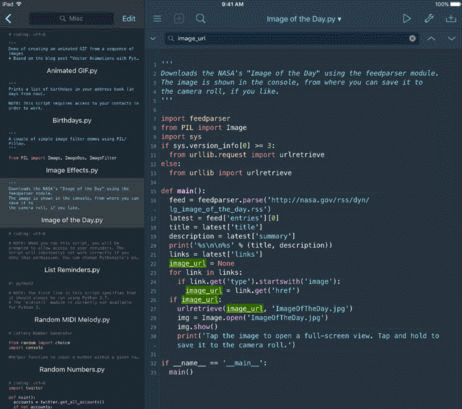Tap the 9:41 AM status bar clock

tap(232, 4)
